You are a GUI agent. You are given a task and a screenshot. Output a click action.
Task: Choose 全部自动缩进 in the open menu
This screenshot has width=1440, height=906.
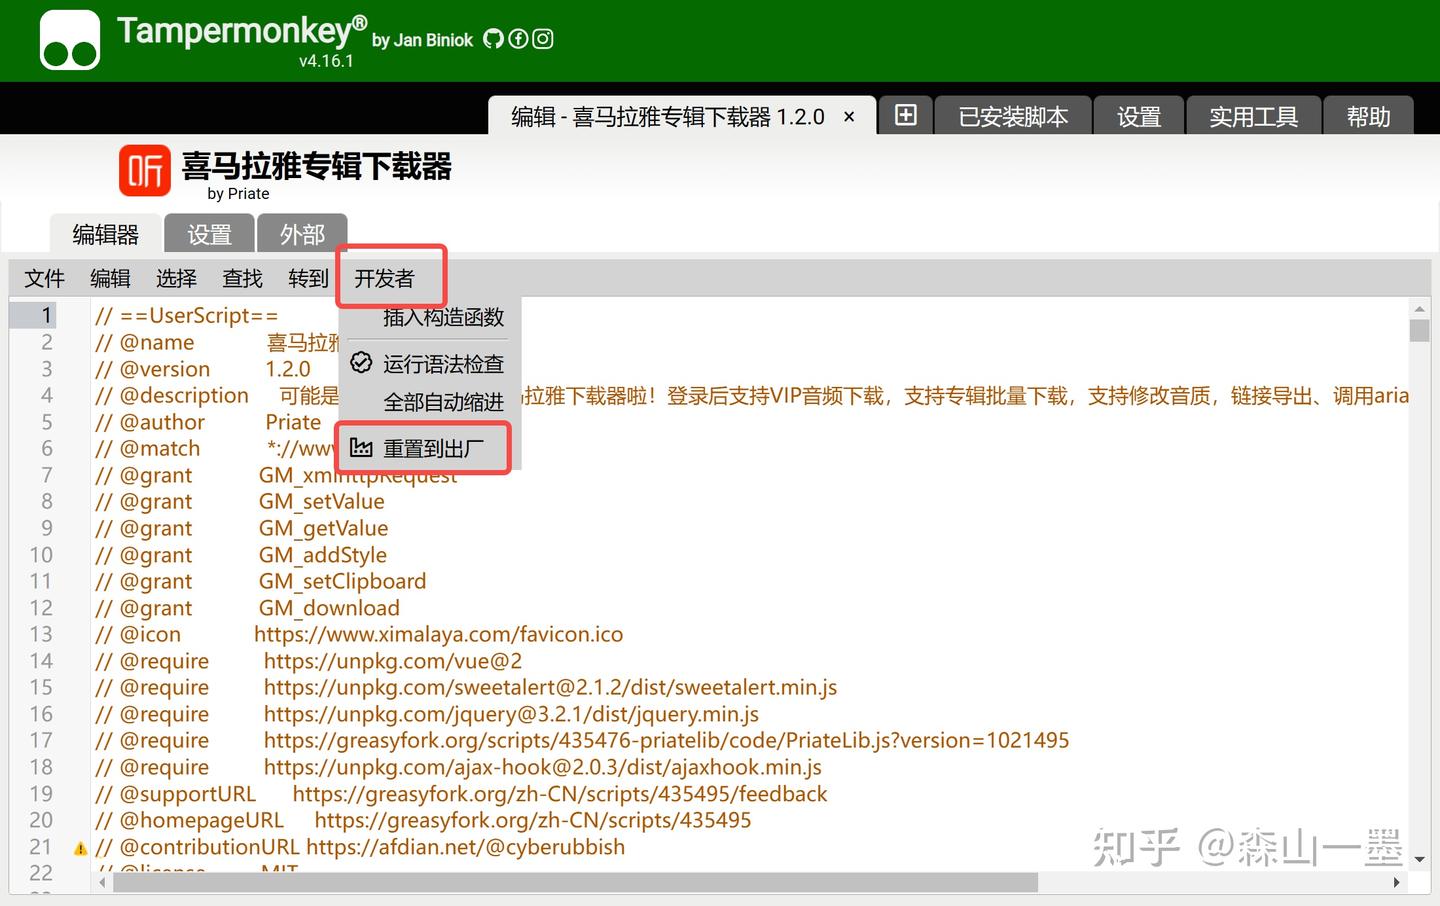[x=443, y=402]
